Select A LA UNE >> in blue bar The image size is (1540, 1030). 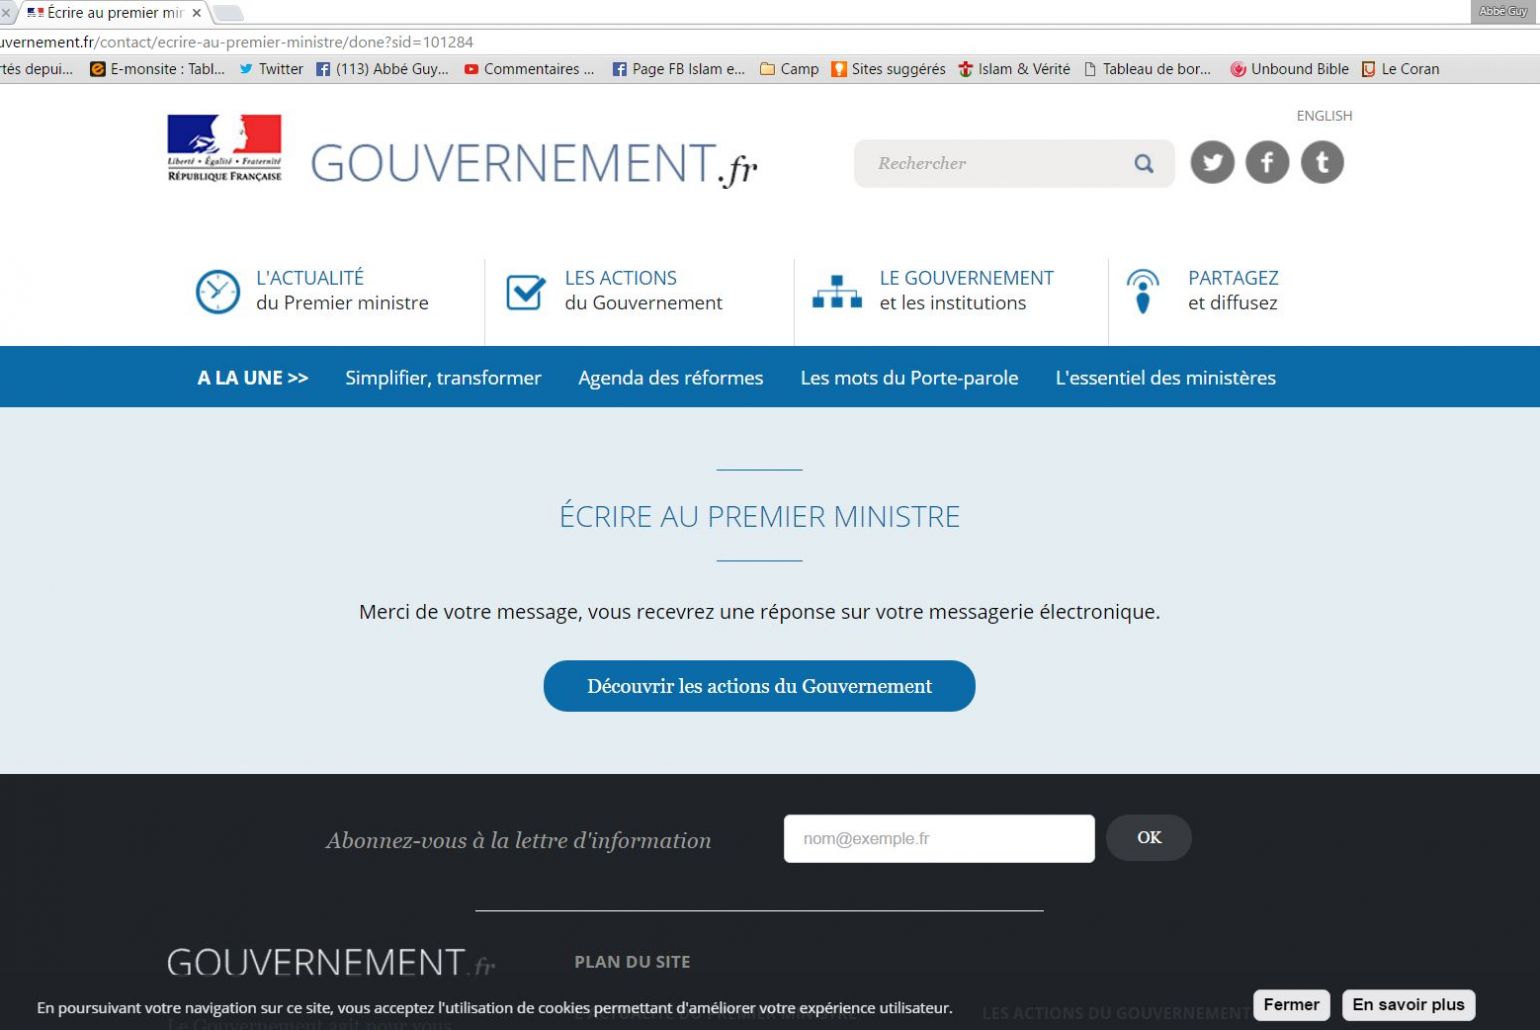252,378
